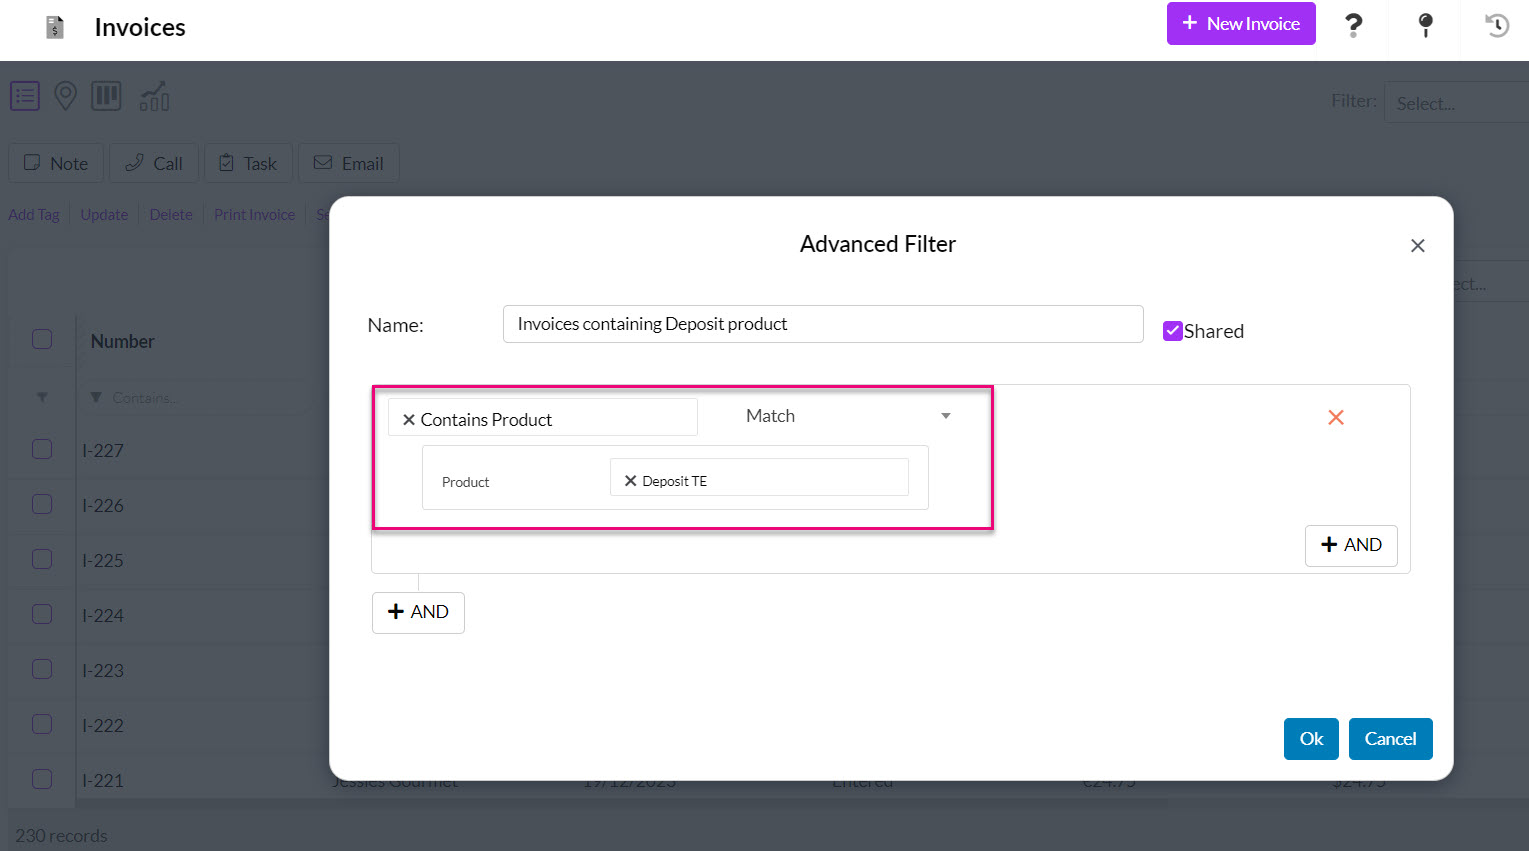1529x851 pixels.
Task: Add outer AND group below
Action: click(x=418, y=612)
